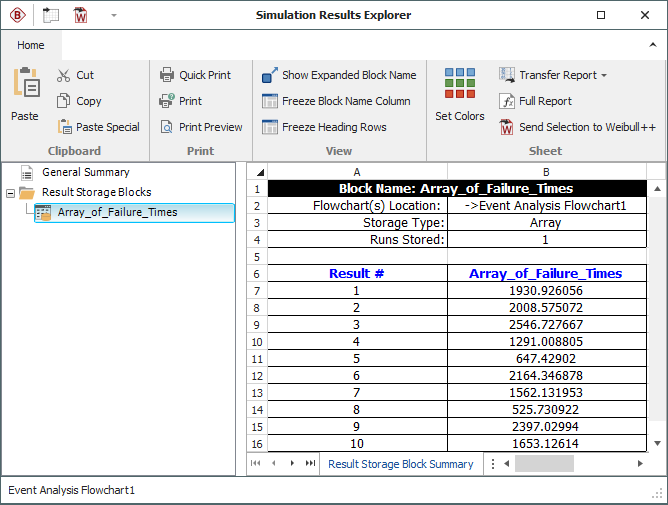Image resolution: width=668 pixels, height=505 pixels.
Task: Select Array_of_Failure_Times tree item
Action: click(x=117, y=212)
